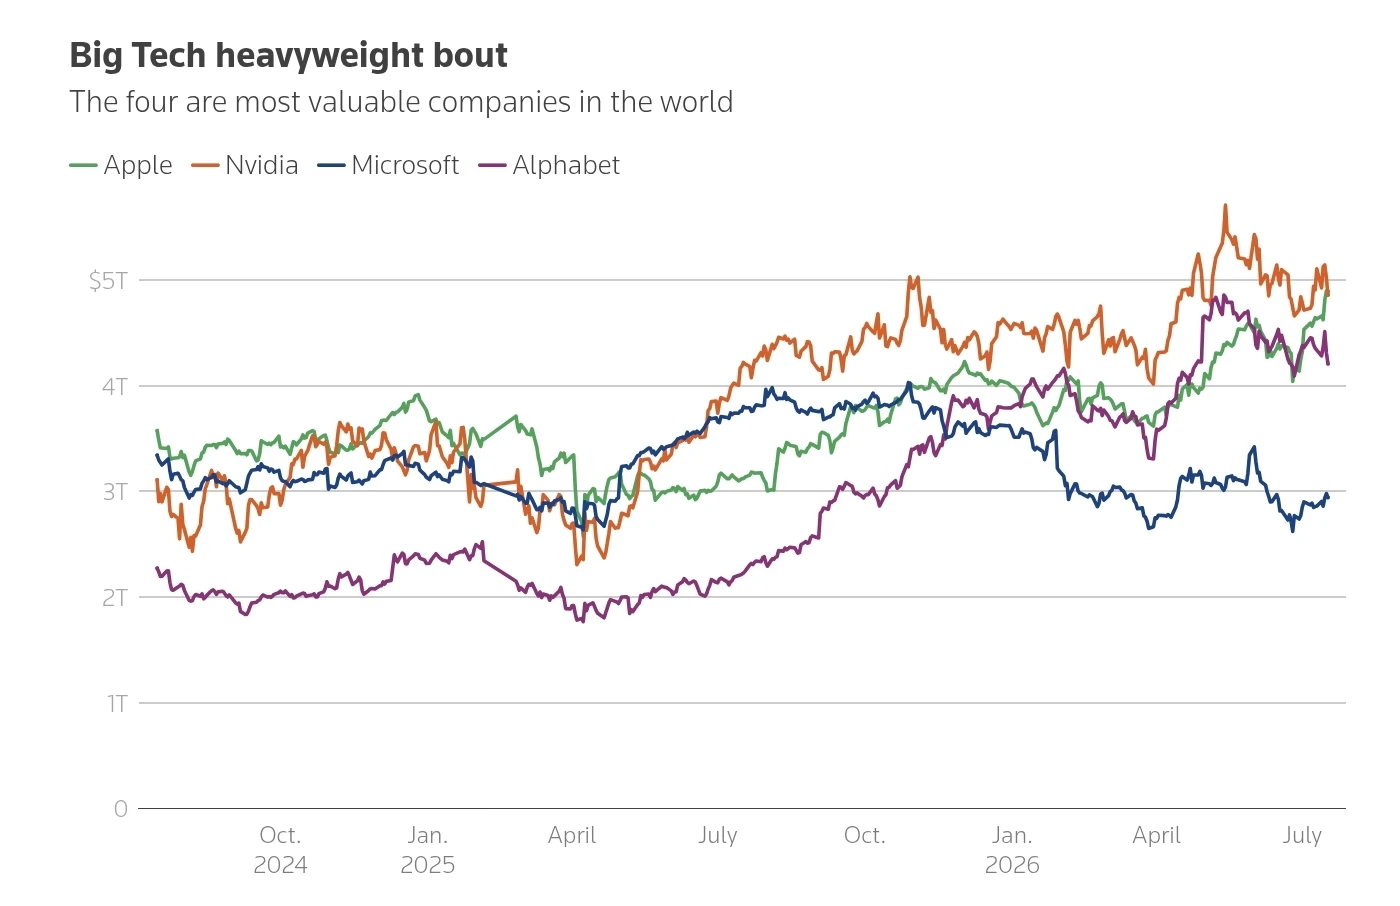
Task: Click the 4T y-axis label
Action: pos(115,386)
